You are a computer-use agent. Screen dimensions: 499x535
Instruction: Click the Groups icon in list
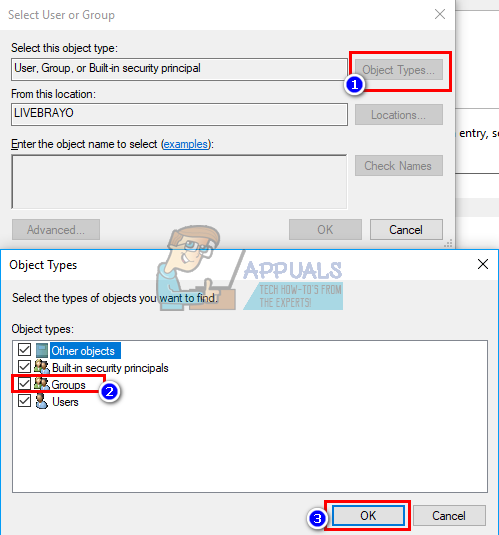(x=42, y=384)
